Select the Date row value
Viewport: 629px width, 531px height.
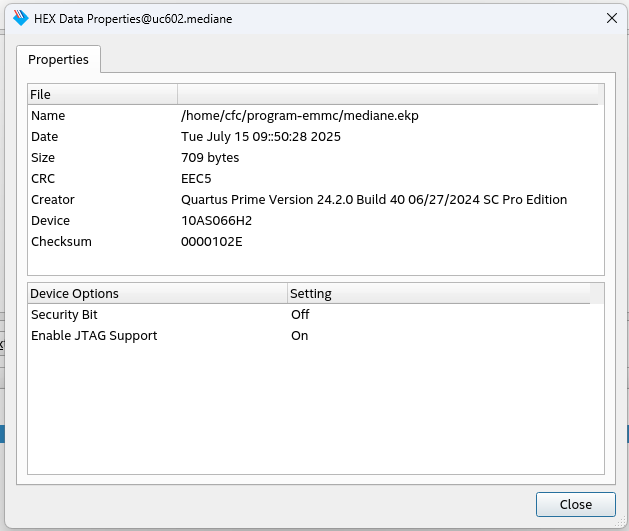tap(260, 137)
